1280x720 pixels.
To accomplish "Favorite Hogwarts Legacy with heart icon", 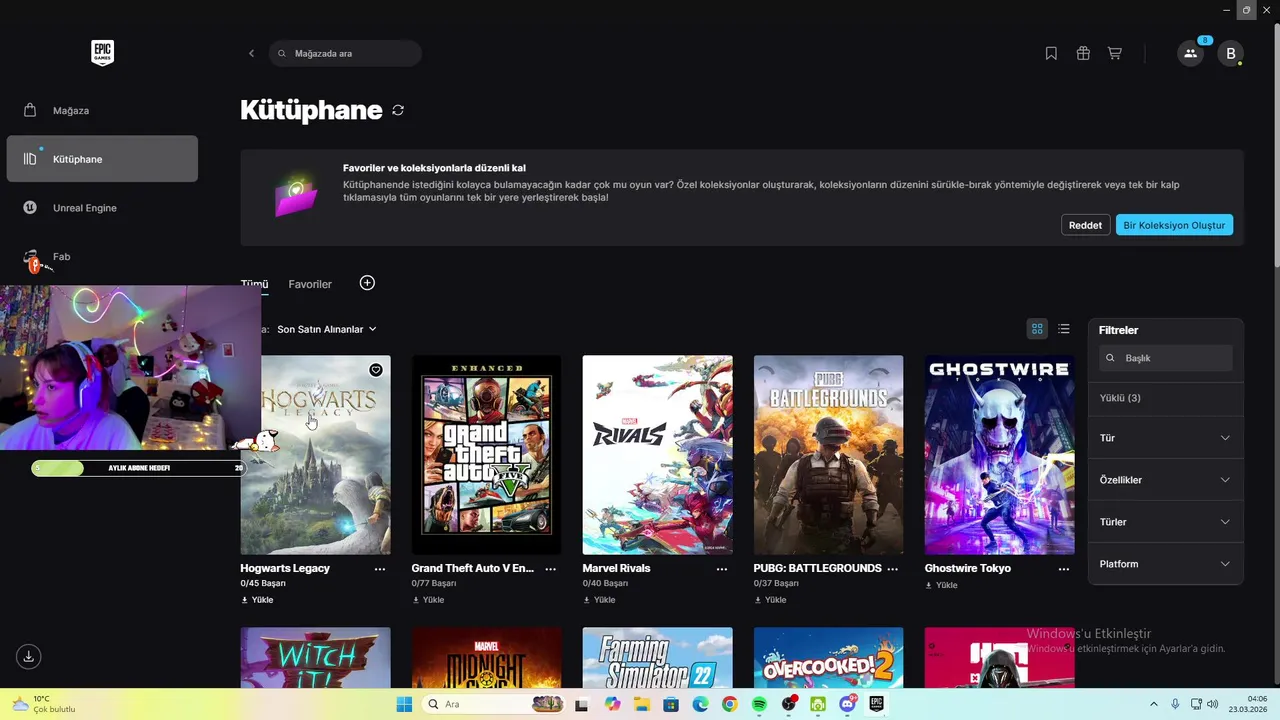I will pos(376,370).
